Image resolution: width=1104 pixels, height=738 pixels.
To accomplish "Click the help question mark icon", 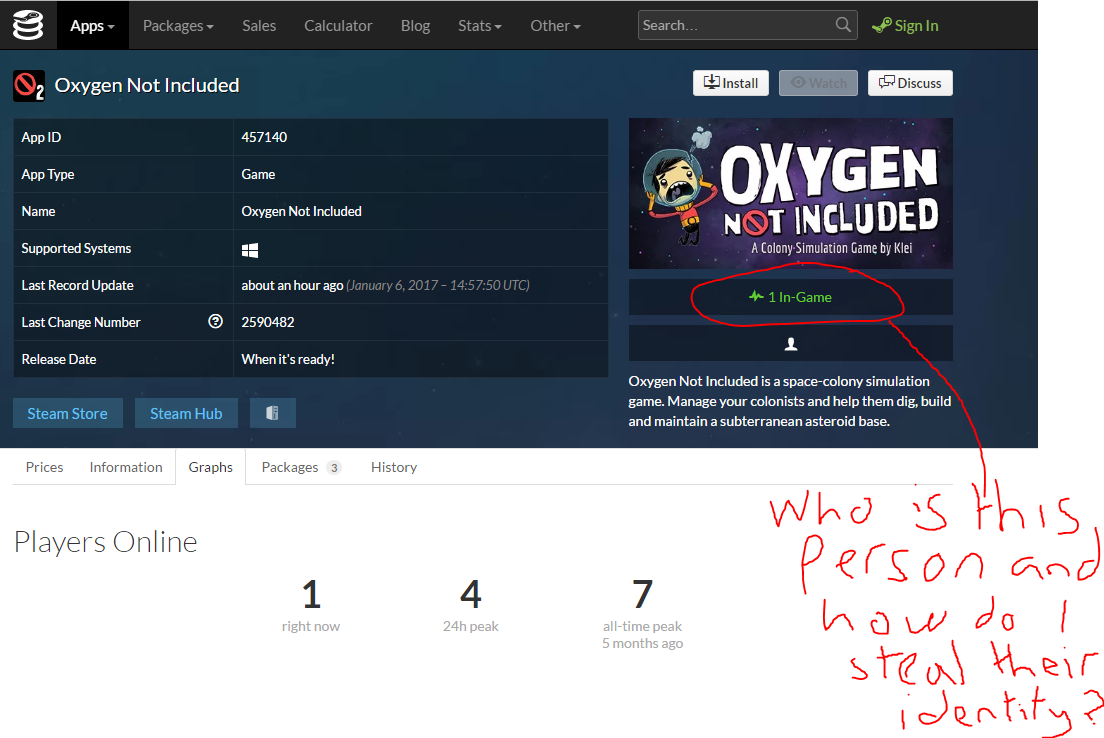I will [x=215, y=322].
